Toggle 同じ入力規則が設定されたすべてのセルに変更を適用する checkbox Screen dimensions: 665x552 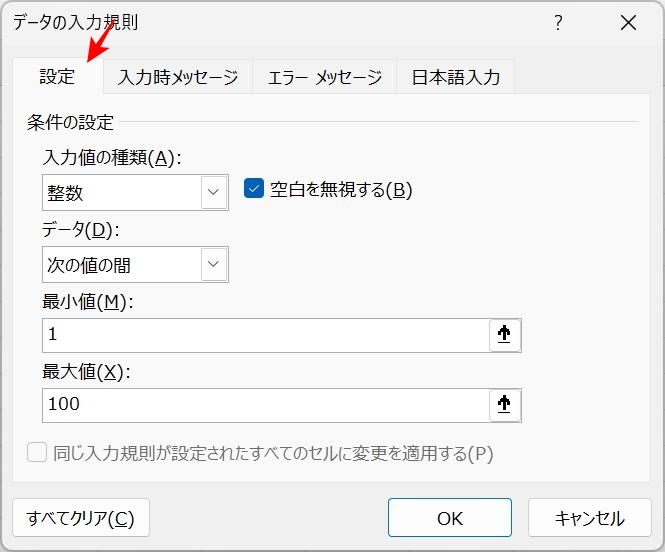tap(37, 452)
